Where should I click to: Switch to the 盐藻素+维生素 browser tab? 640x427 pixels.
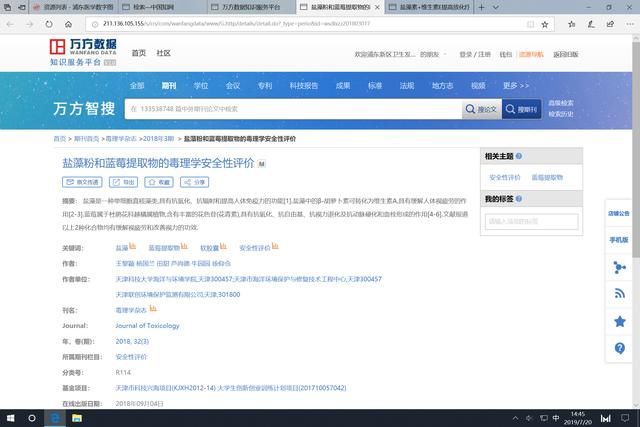coord(429,7)
